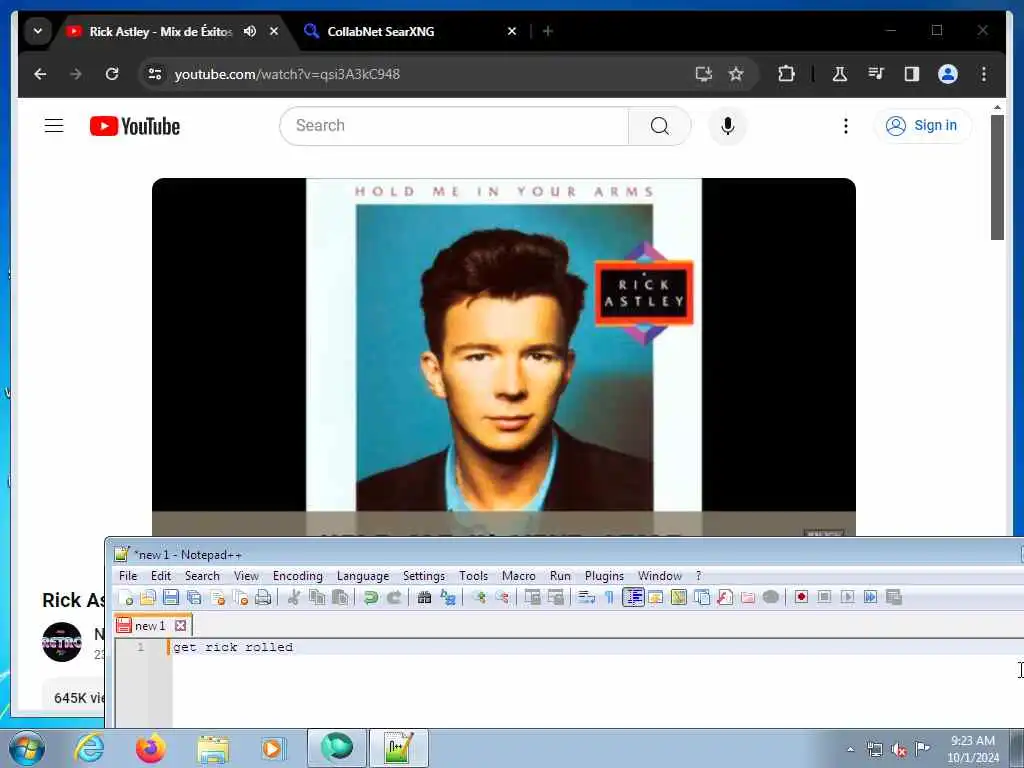Open a new Chrome tab
The image size is (1024, 768).
click(x=548, y=31)
